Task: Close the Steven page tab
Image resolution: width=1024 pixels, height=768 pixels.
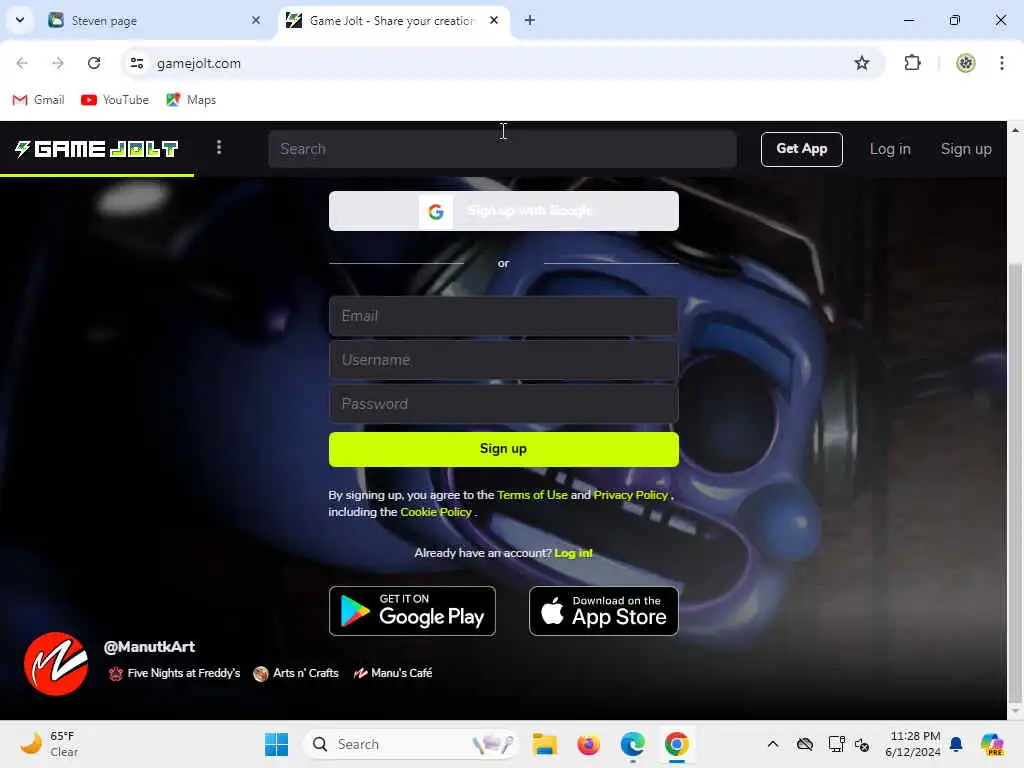Action: (x=256, y=20)
